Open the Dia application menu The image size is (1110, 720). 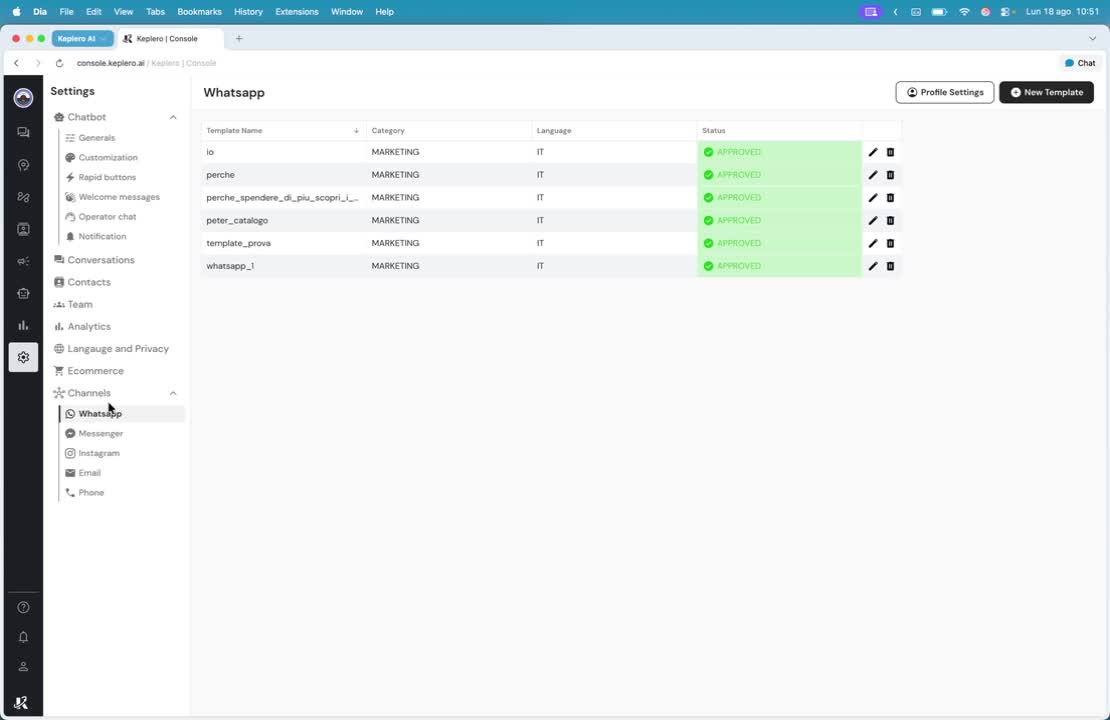pos(40,11)
